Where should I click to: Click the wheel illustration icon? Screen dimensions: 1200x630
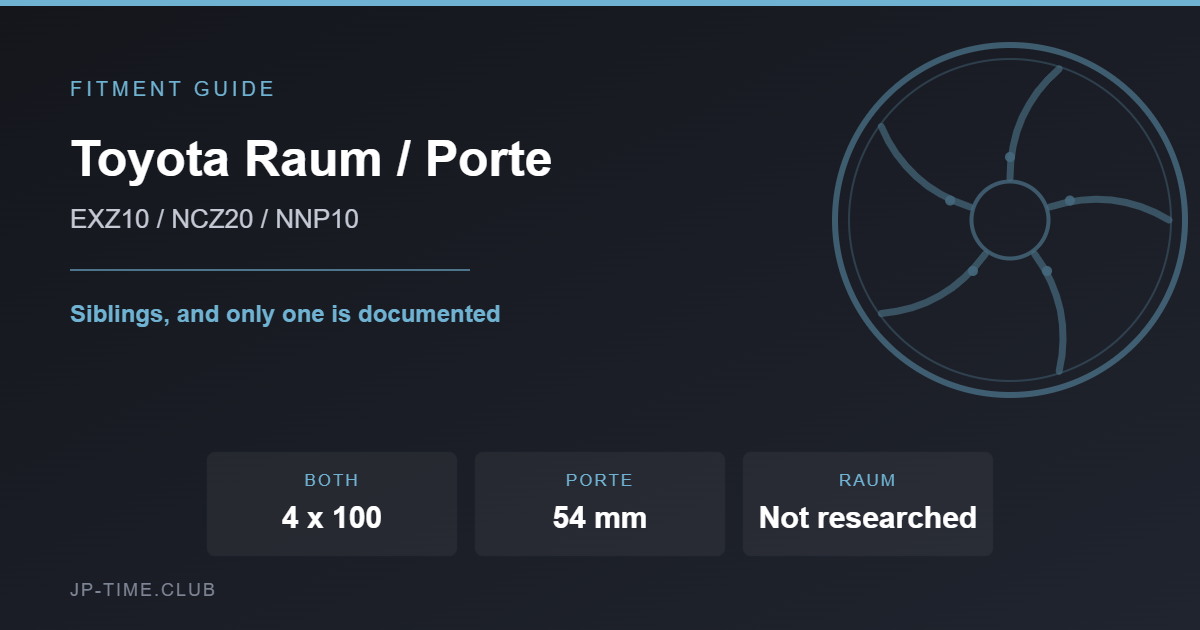pos(1010,220)
